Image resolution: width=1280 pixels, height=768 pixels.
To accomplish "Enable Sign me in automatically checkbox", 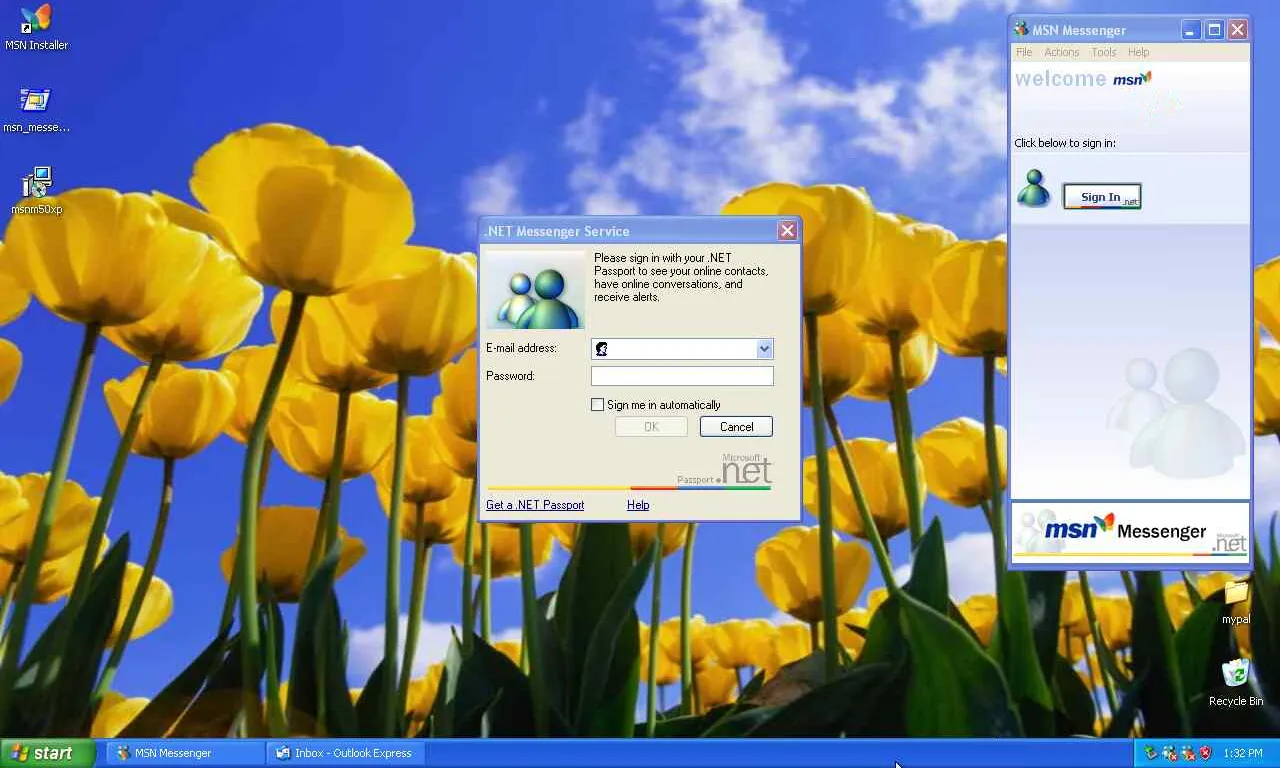I will click(598, 405).
